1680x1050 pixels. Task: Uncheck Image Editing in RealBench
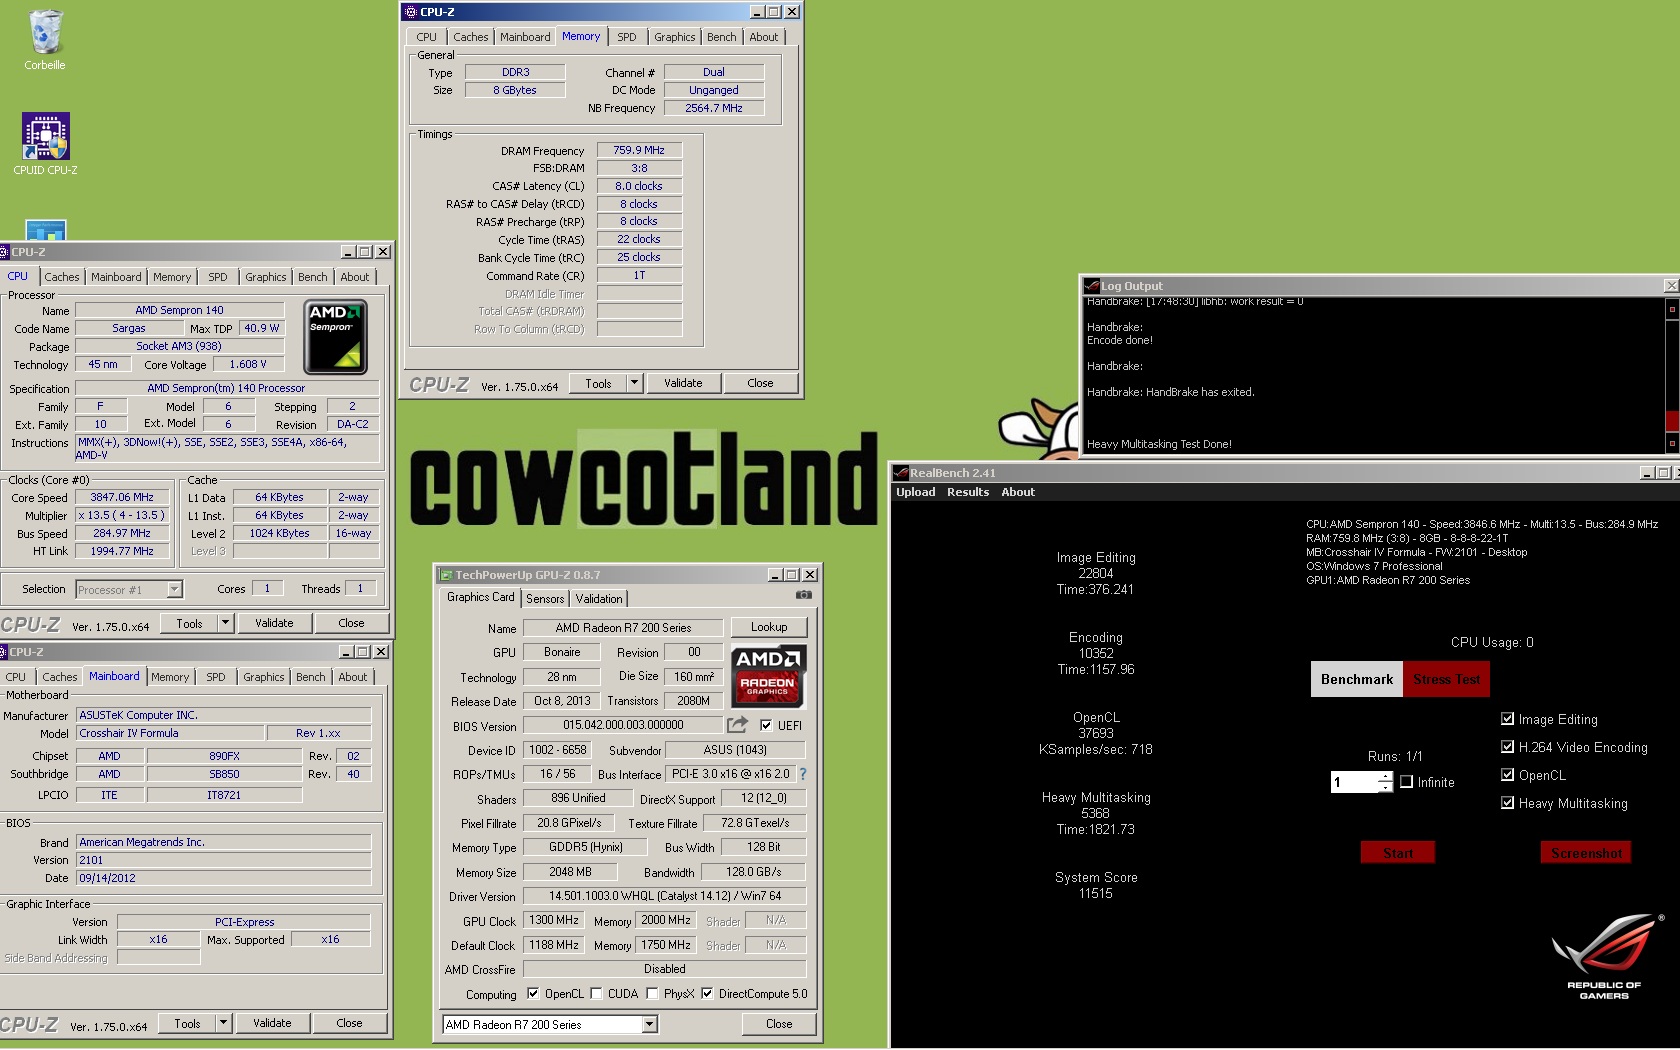[x=1508, y=718]
